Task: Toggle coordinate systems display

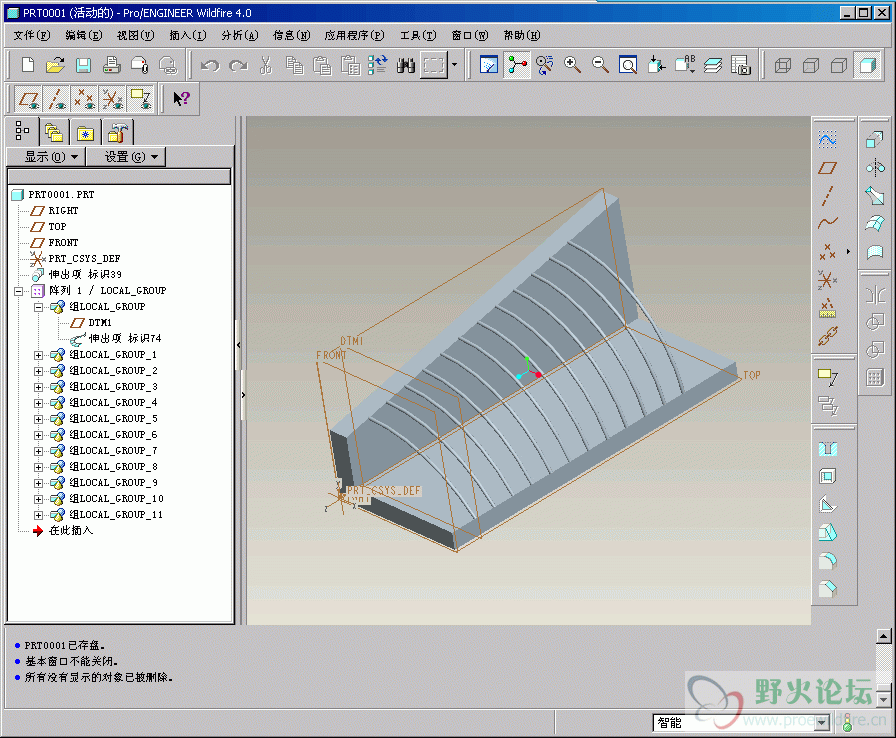Action: click(112, 99)
